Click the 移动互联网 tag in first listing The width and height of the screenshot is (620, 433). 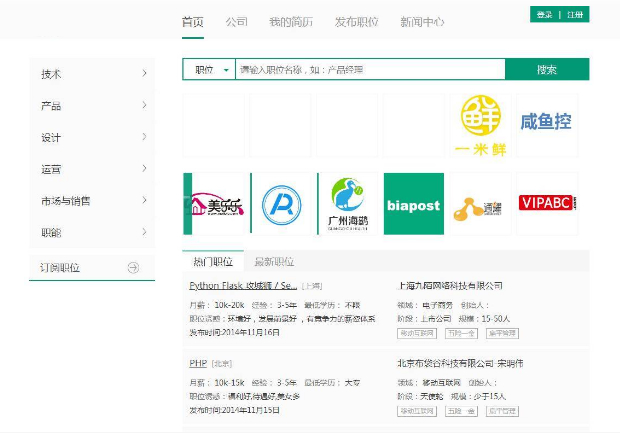tap(417, 333)
